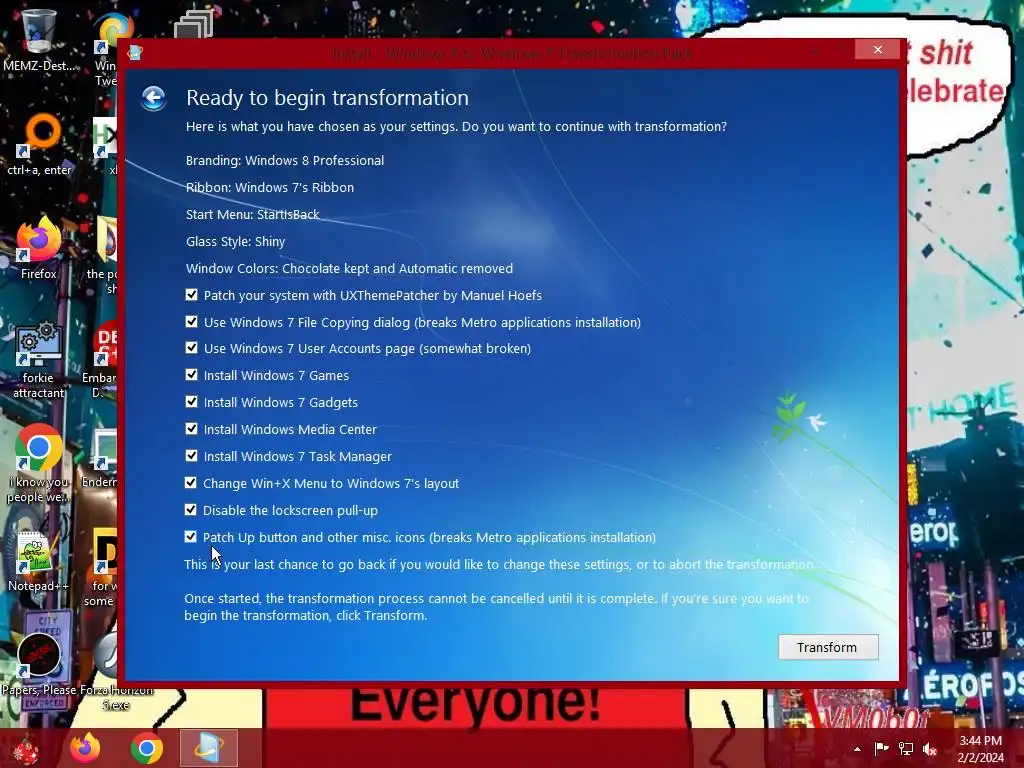The image size is (1024, 768).
Task: Click the Start button on the taskbar
Action: 26,748
